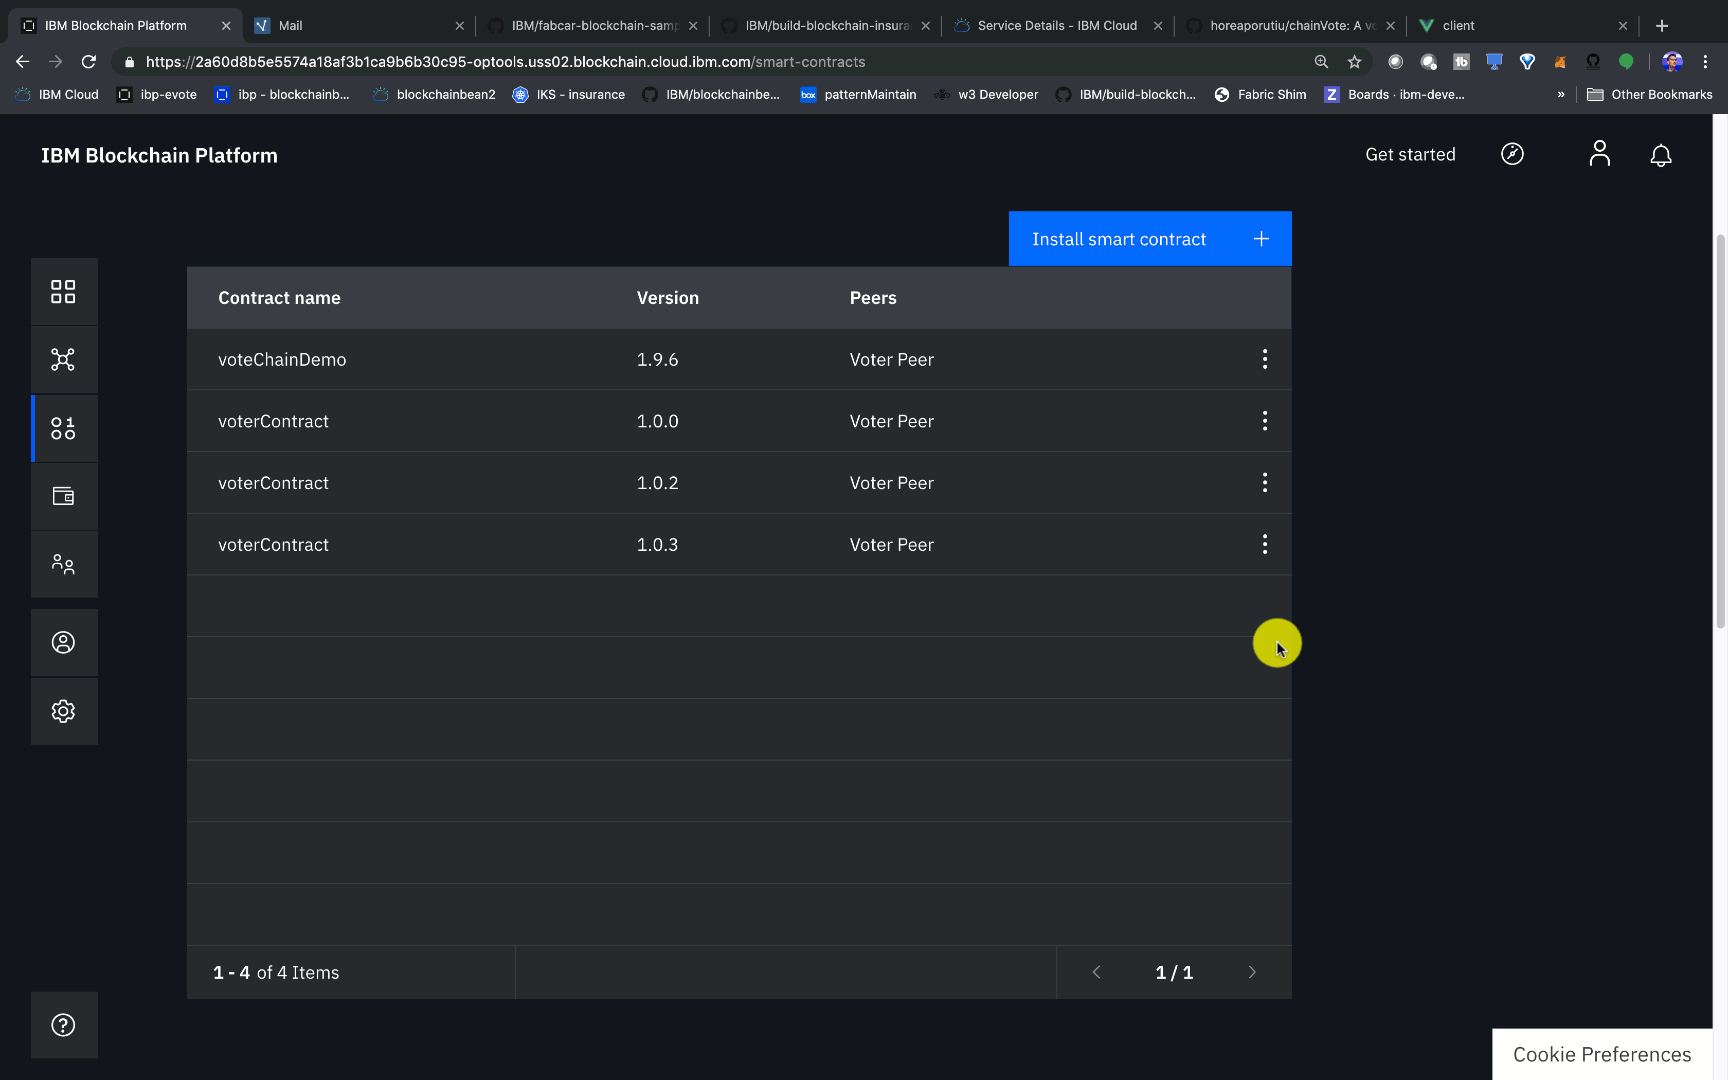Viewport: 1728px width, 1080px height.
Task: Open the Other Bookmarks folder
Action: pos(1650,94)
